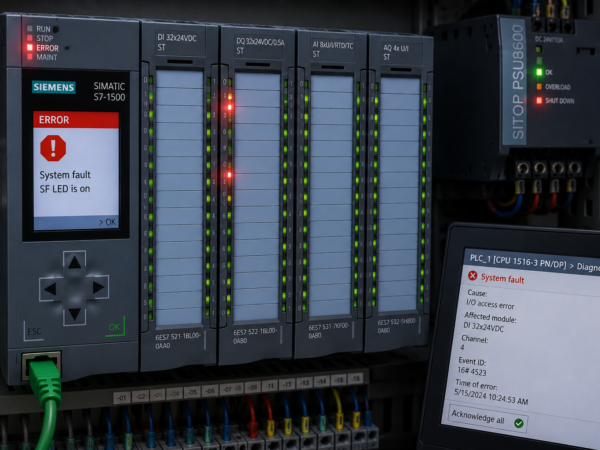The image size is (600, 450).
Task: Click the MAINT status LED
Action: pyautogui.click(x=30, y=57)
